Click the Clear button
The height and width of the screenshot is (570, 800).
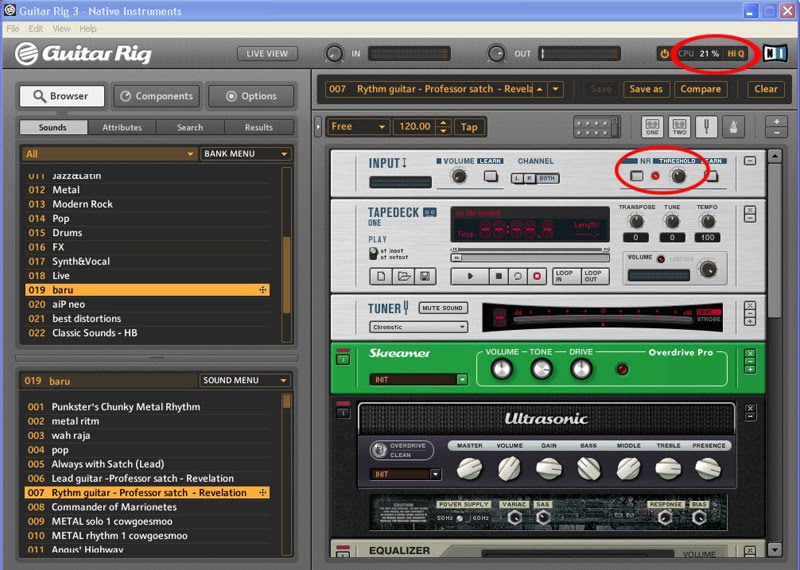766,89
